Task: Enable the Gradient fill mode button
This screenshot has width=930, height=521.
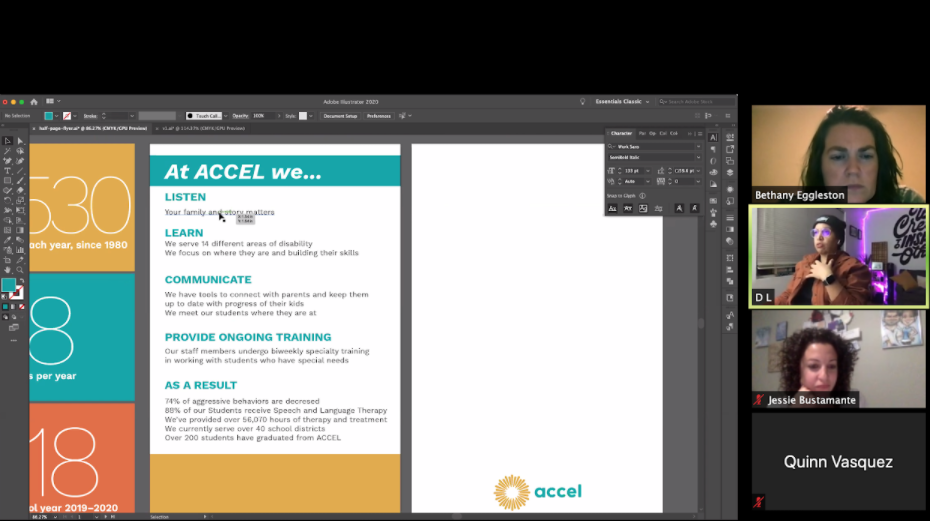Action: pos(13,306)
